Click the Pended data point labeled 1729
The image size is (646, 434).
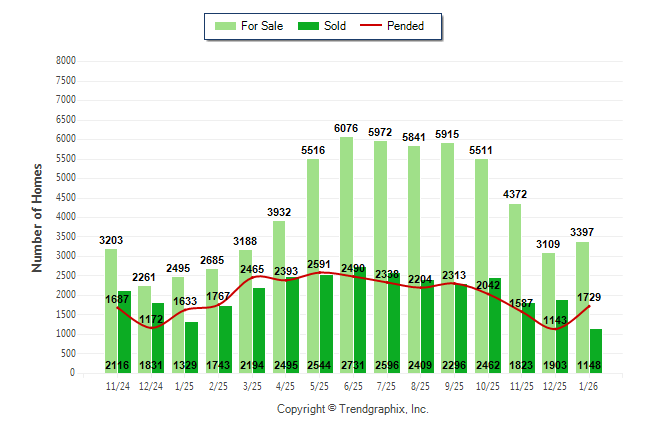pos(590,306)
